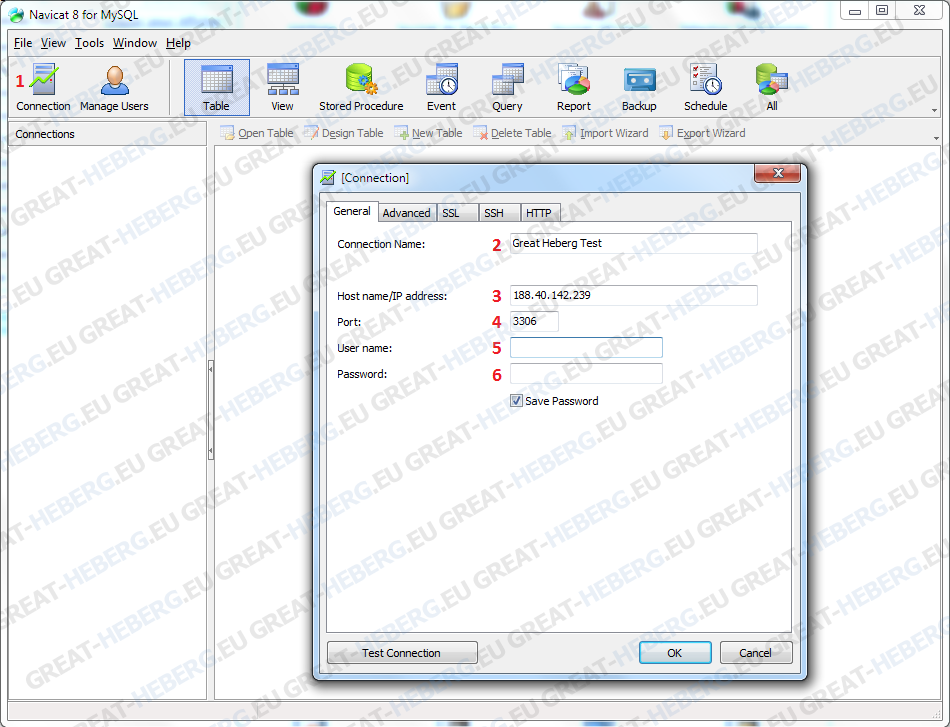Click Delete Table in the object toolbar
Image resolution: width=950 pixels, height=727 pixels.
coord(513,133)
